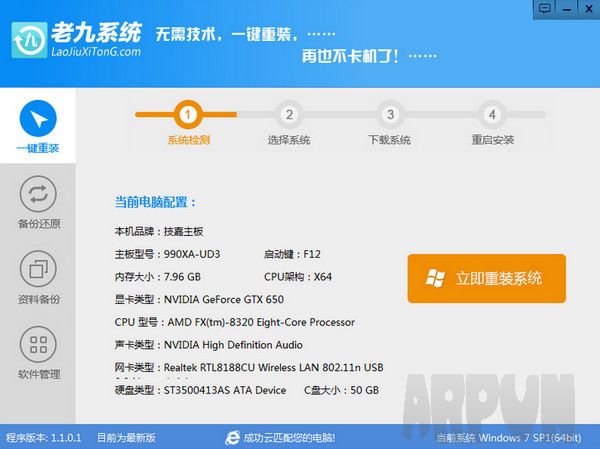Click the IE browser icon in status bar
600x449 pixels.
pos(232,438)
